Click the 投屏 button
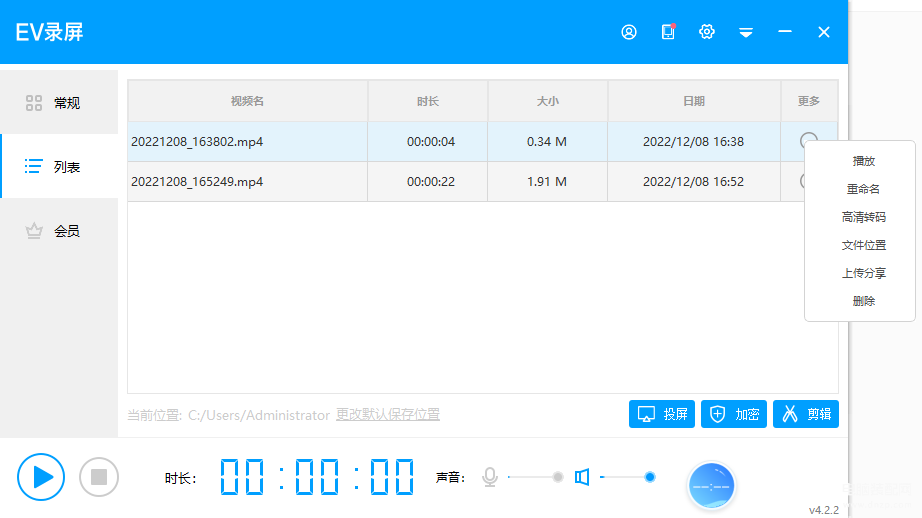Screen dimensions: 922x518 coord(662,414)
